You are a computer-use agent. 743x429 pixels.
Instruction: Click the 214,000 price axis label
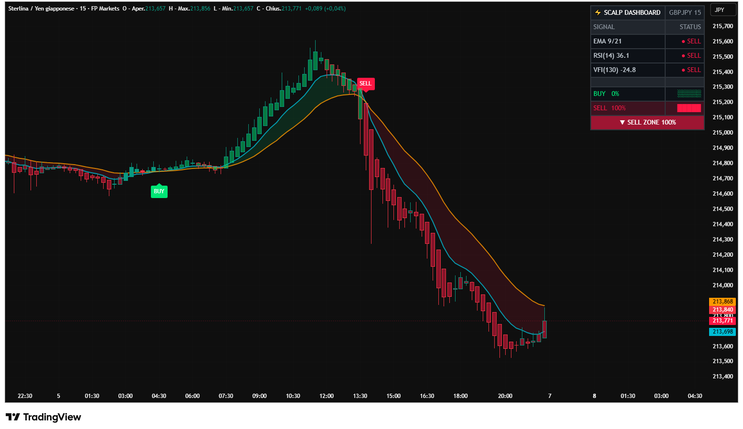(723, 285)
